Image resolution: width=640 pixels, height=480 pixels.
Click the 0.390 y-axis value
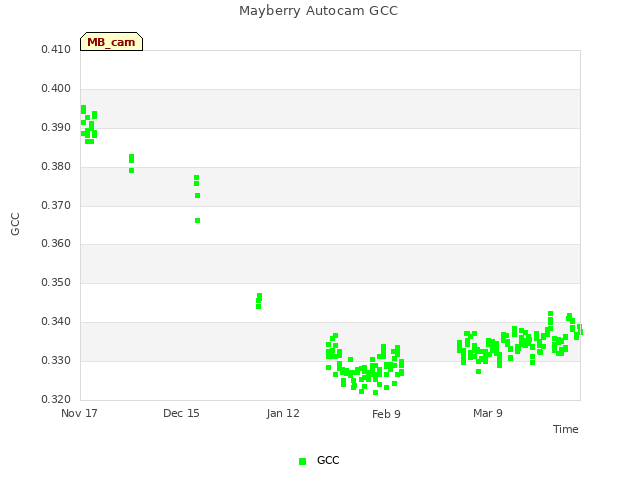56,128
